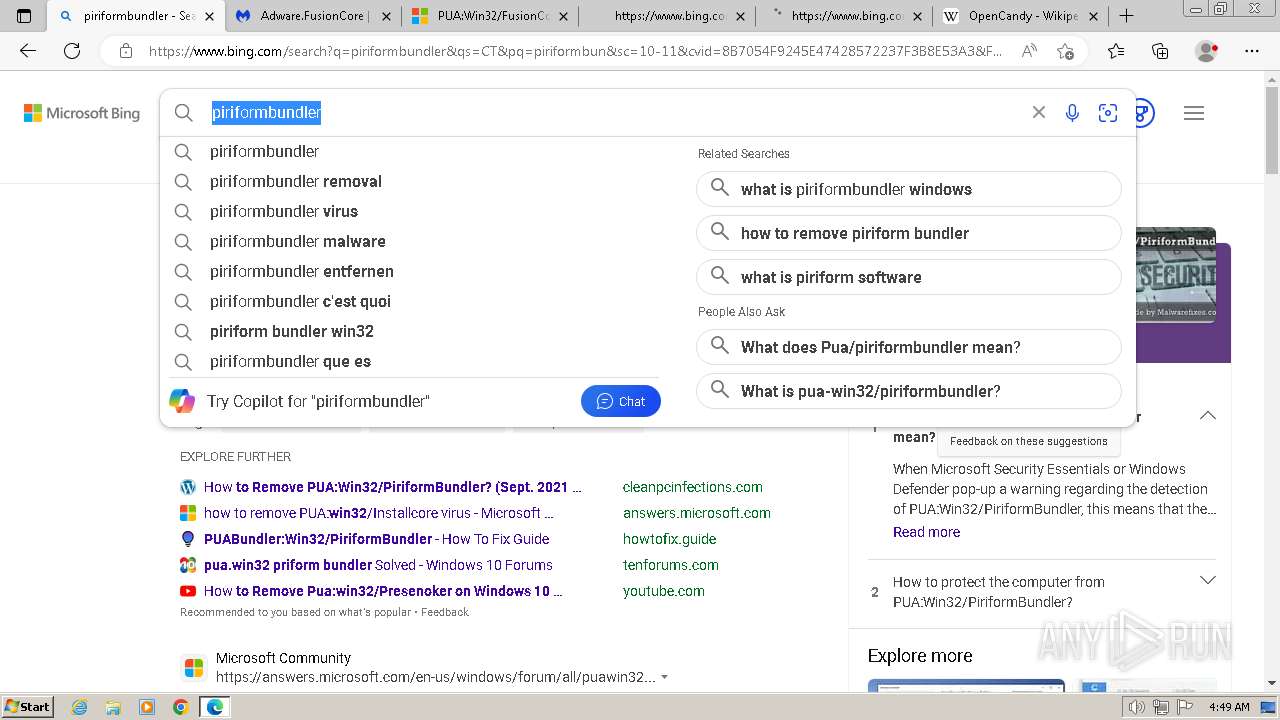This screenshot has width=1280, height=720.
Task: Open the browser profile avatar
Action: (1207, 51)
